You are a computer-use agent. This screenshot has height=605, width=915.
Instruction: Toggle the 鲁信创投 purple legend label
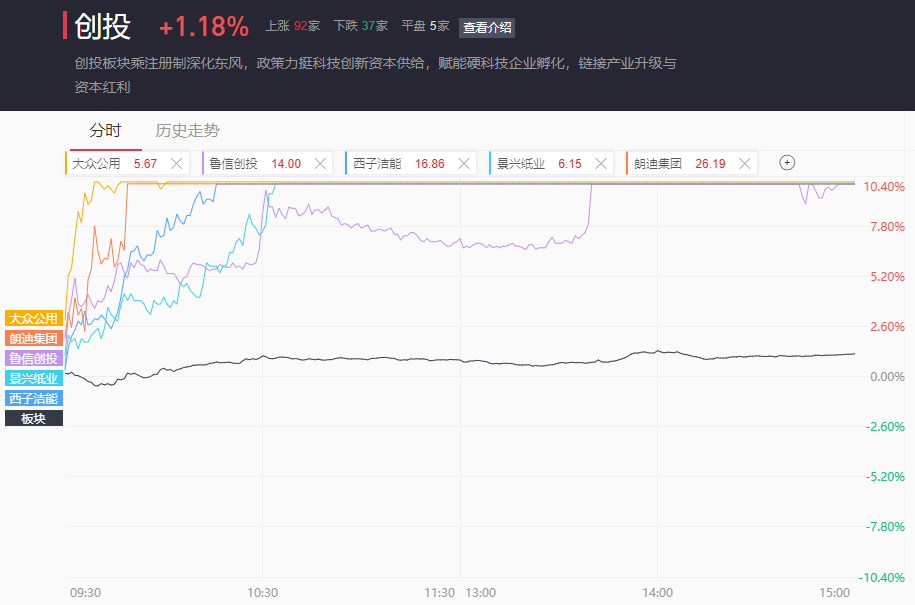click(x=34, y=358)
